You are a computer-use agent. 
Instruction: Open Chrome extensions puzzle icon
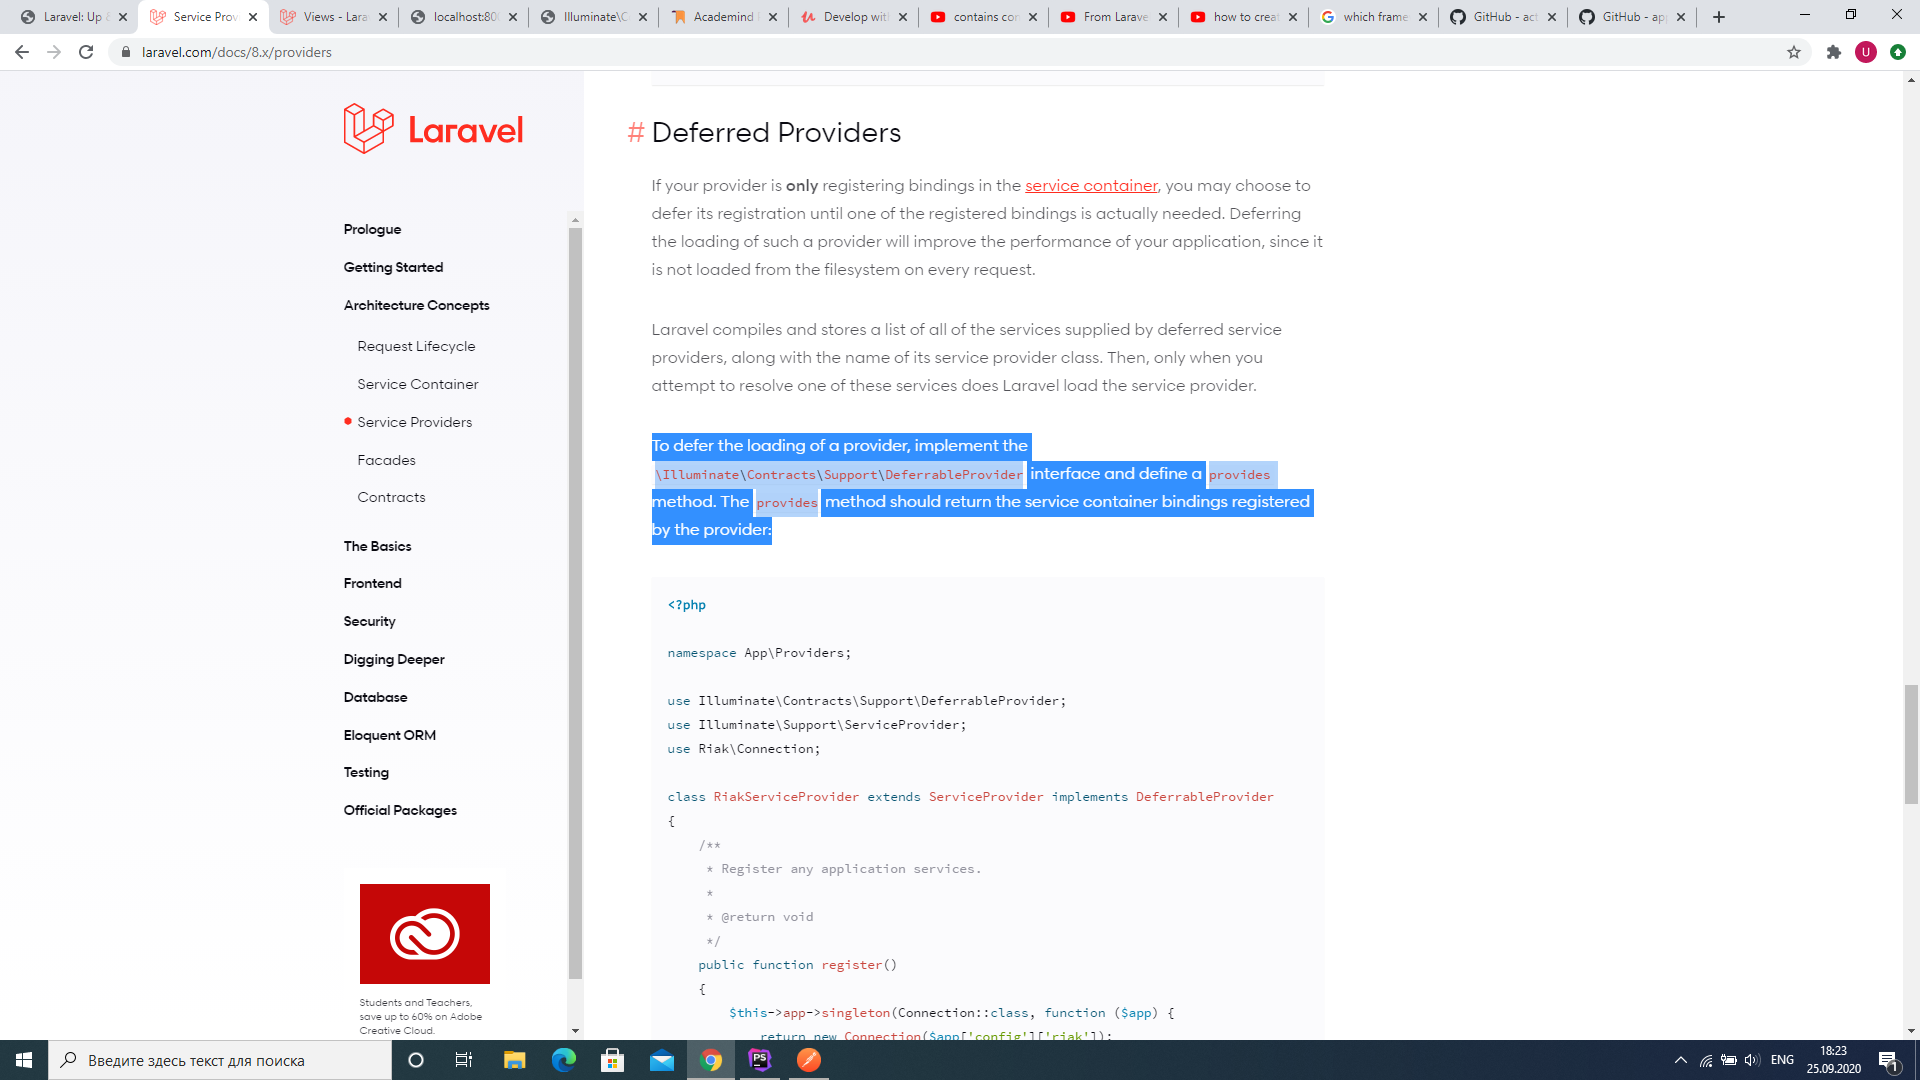(x=1833, y=52)
